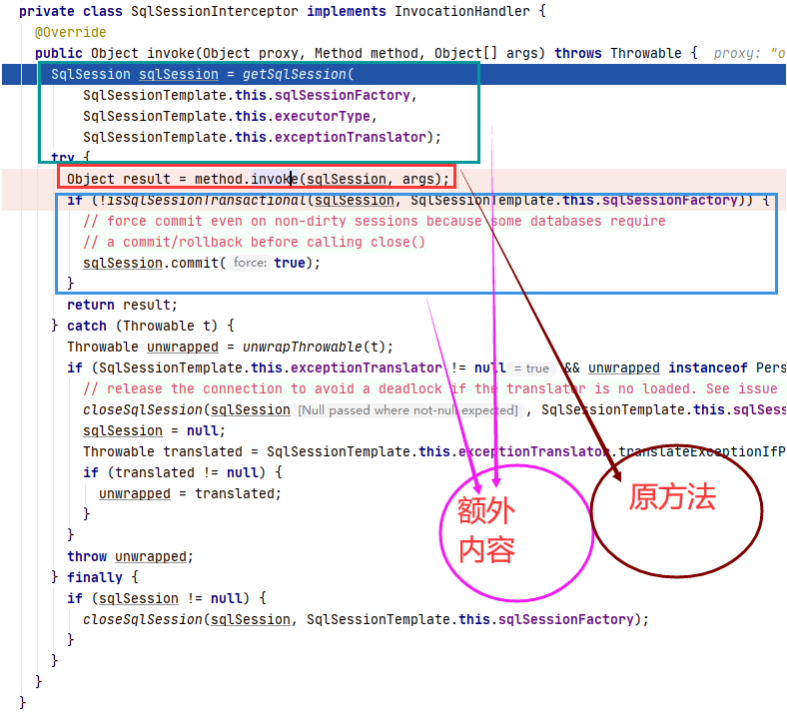Click the 'throw unwrapped;' statement
Viewport: 787px width, 723px height.
click(130, 557)
